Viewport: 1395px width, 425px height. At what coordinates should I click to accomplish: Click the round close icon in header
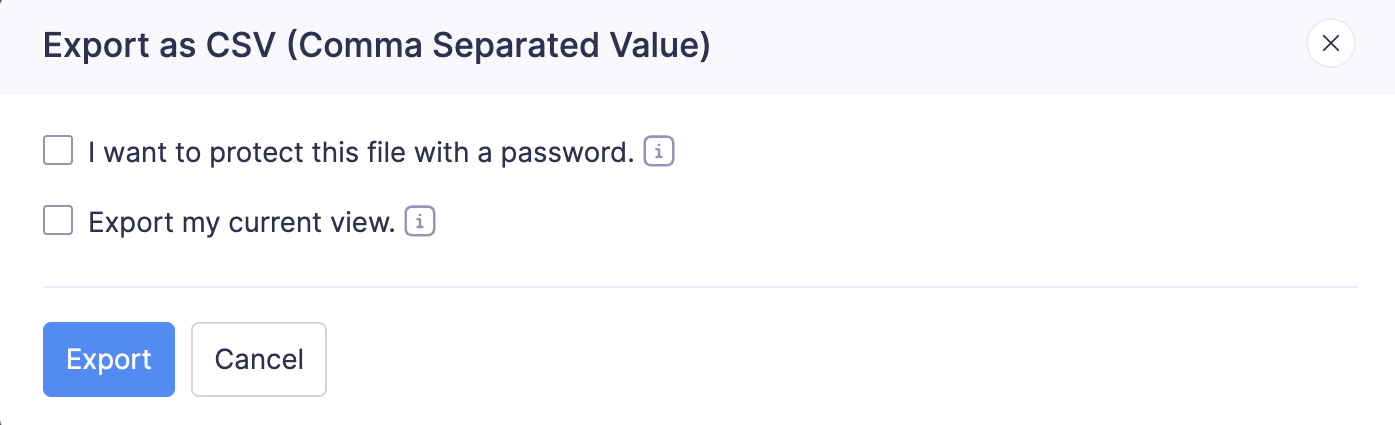(1330, 43)
